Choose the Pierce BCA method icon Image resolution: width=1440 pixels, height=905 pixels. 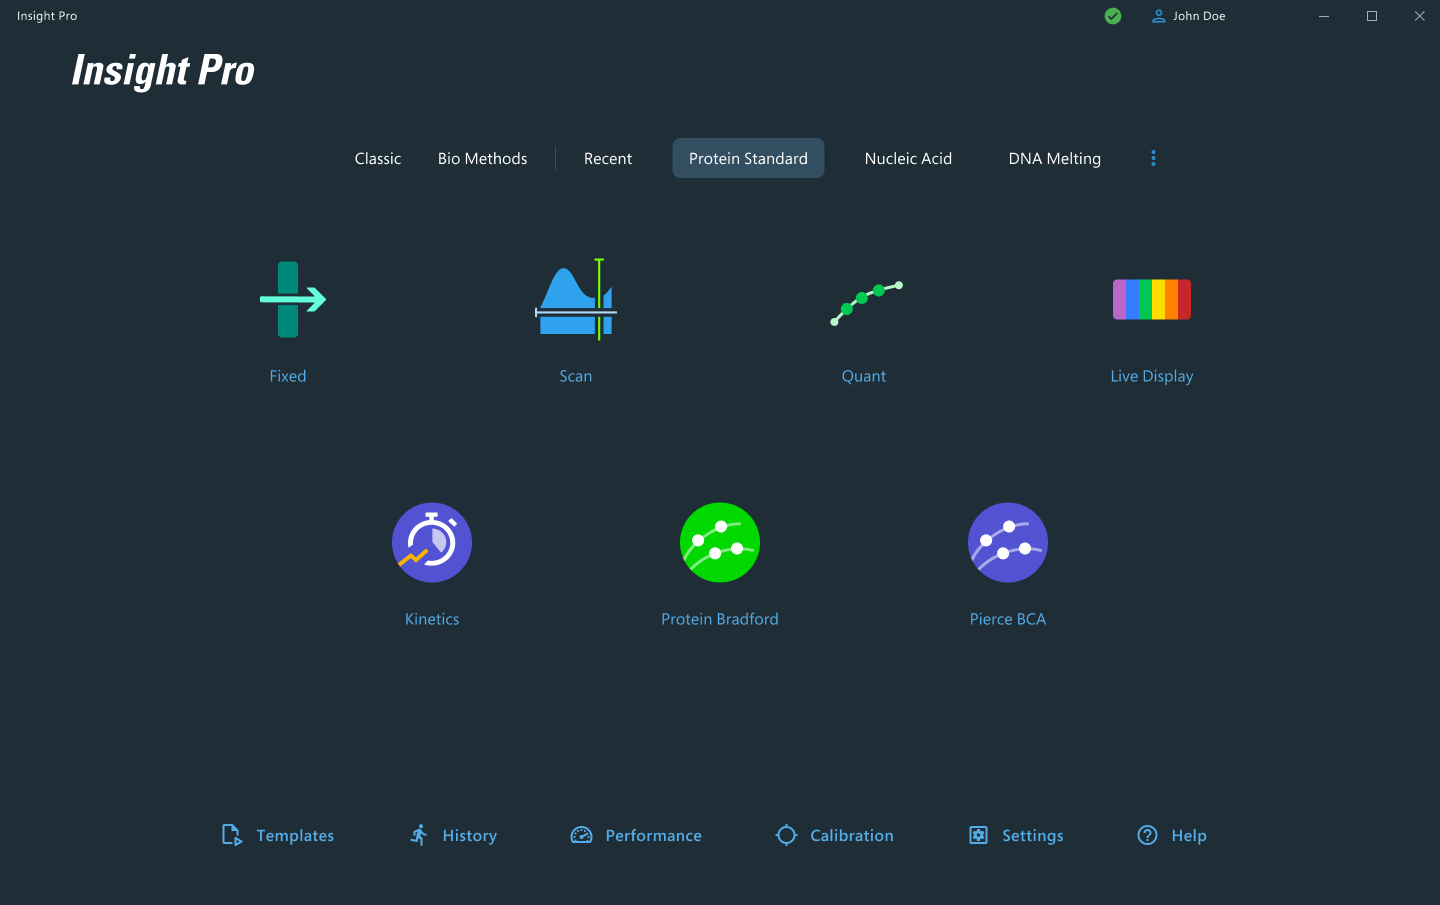1007,542
